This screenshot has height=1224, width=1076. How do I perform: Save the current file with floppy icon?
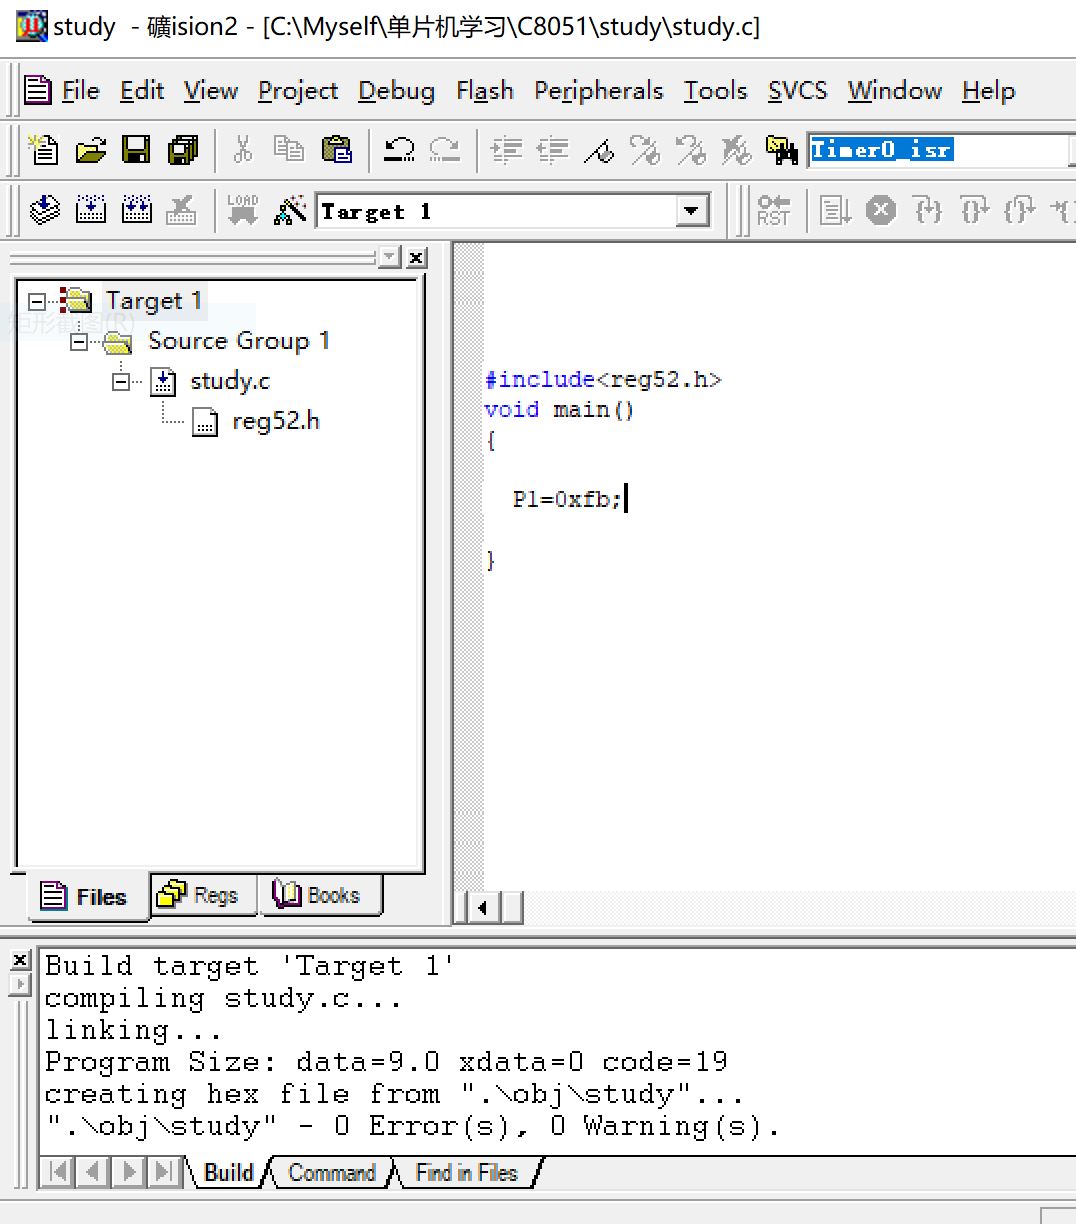pyautogui.click(x=136, y=150)
